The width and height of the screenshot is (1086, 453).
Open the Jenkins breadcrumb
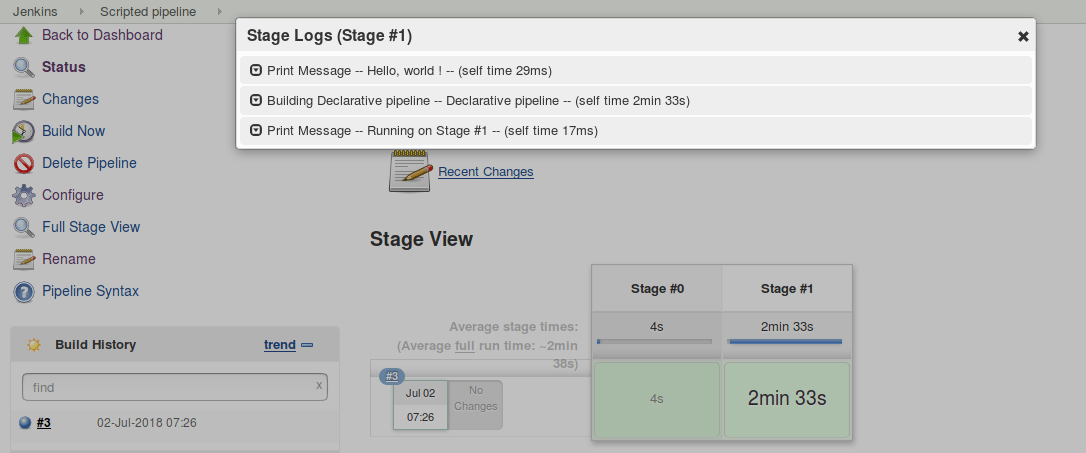click(35, 12)
